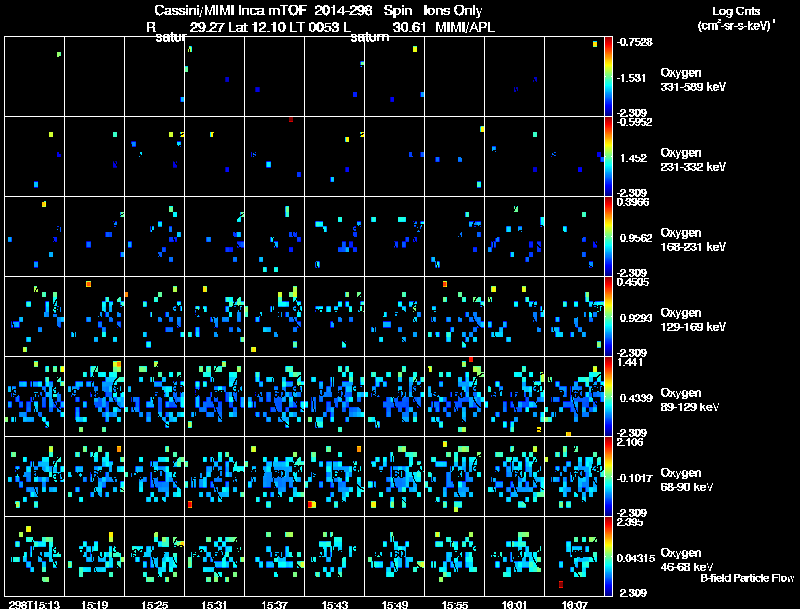
Task: Click the '298T15:13' time axis label
Action: pyautogui.click(x=34, y=604)
